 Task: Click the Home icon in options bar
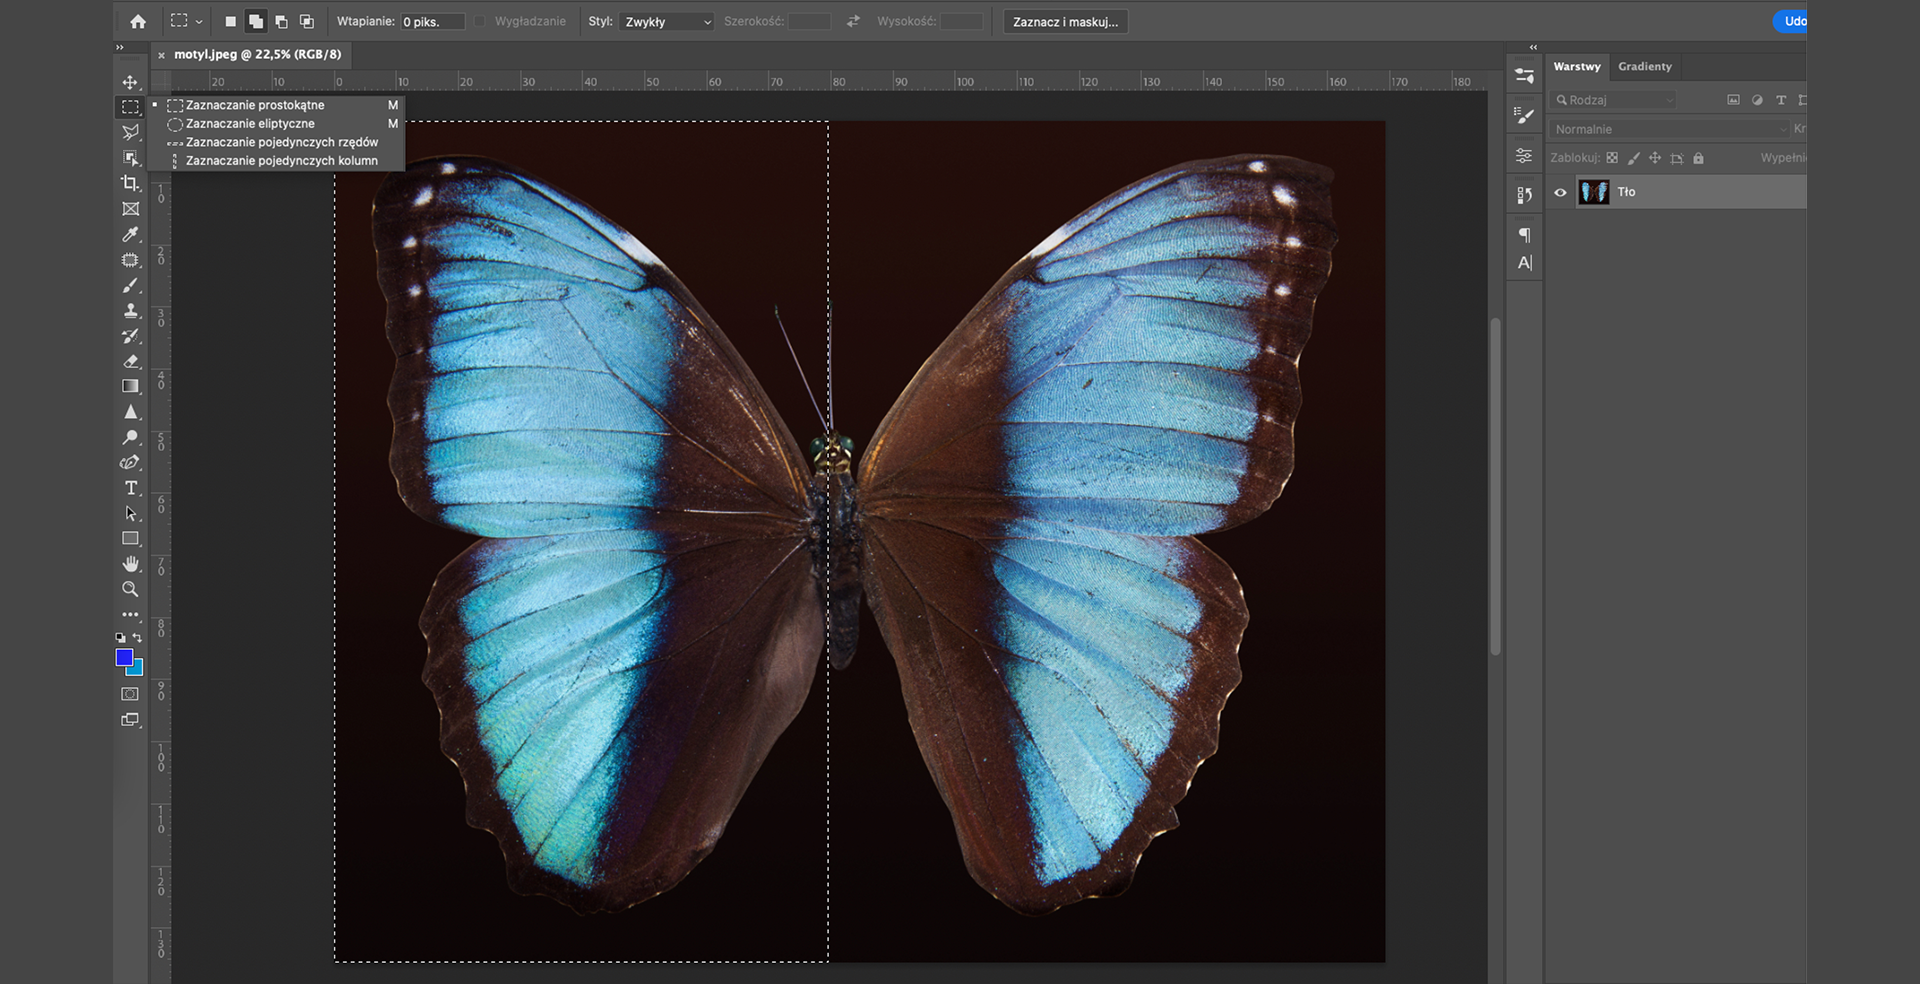coord(138,21)
